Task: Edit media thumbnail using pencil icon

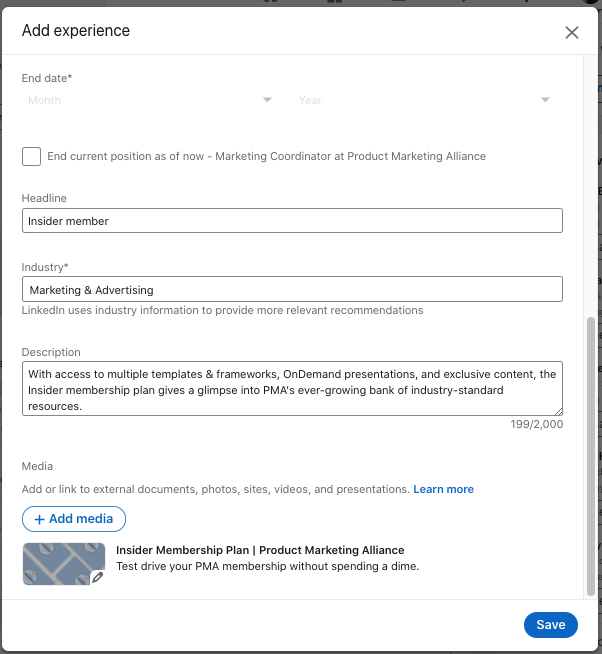Action: (x=98, y=577)
